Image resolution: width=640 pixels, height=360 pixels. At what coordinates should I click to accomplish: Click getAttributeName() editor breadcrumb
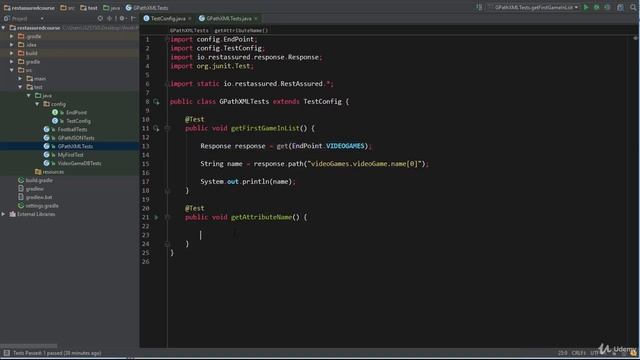pyautogui.click(x=241, y=31)
